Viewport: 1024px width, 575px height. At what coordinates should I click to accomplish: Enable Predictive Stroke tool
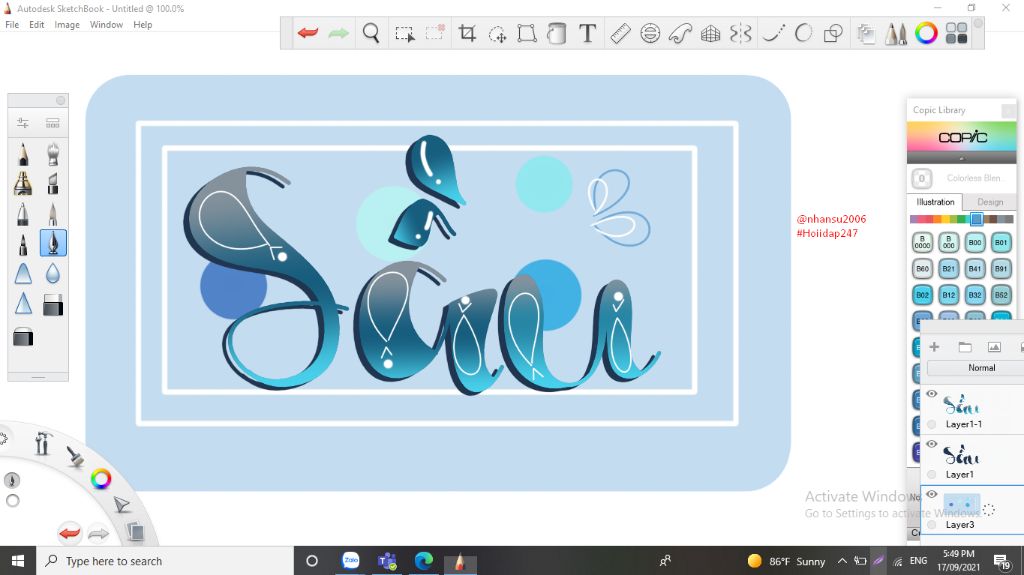(803, 33)
